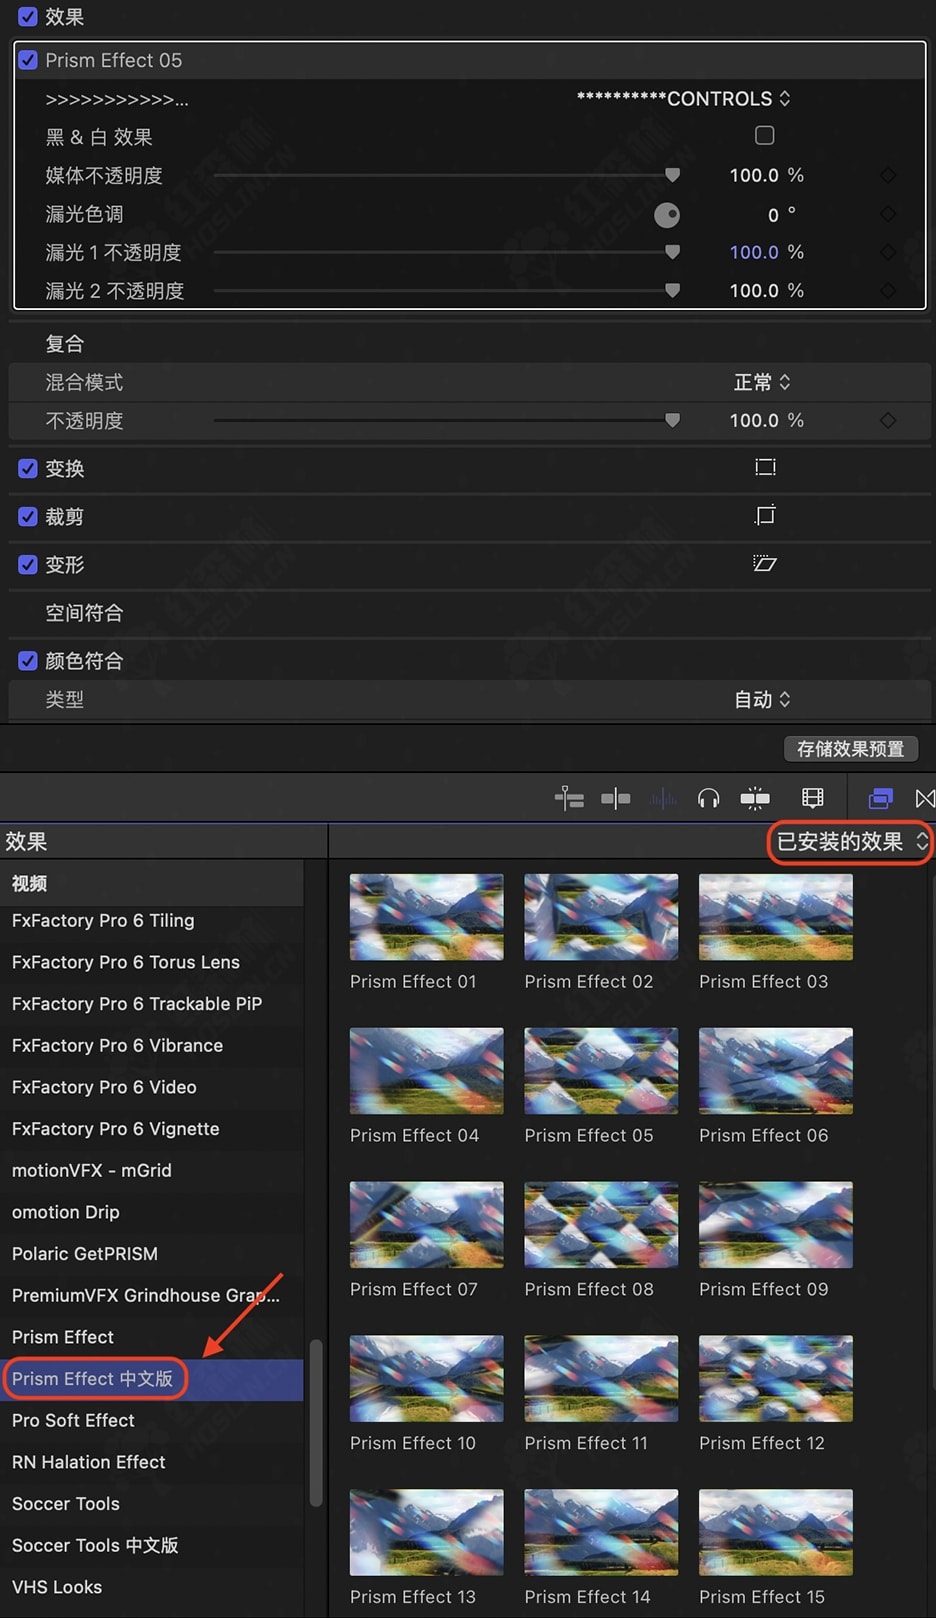The height and width of the screenshot is (1618, 936).
Task: Select Prism Effect 02 thumbnail
Action: (601, 917)
